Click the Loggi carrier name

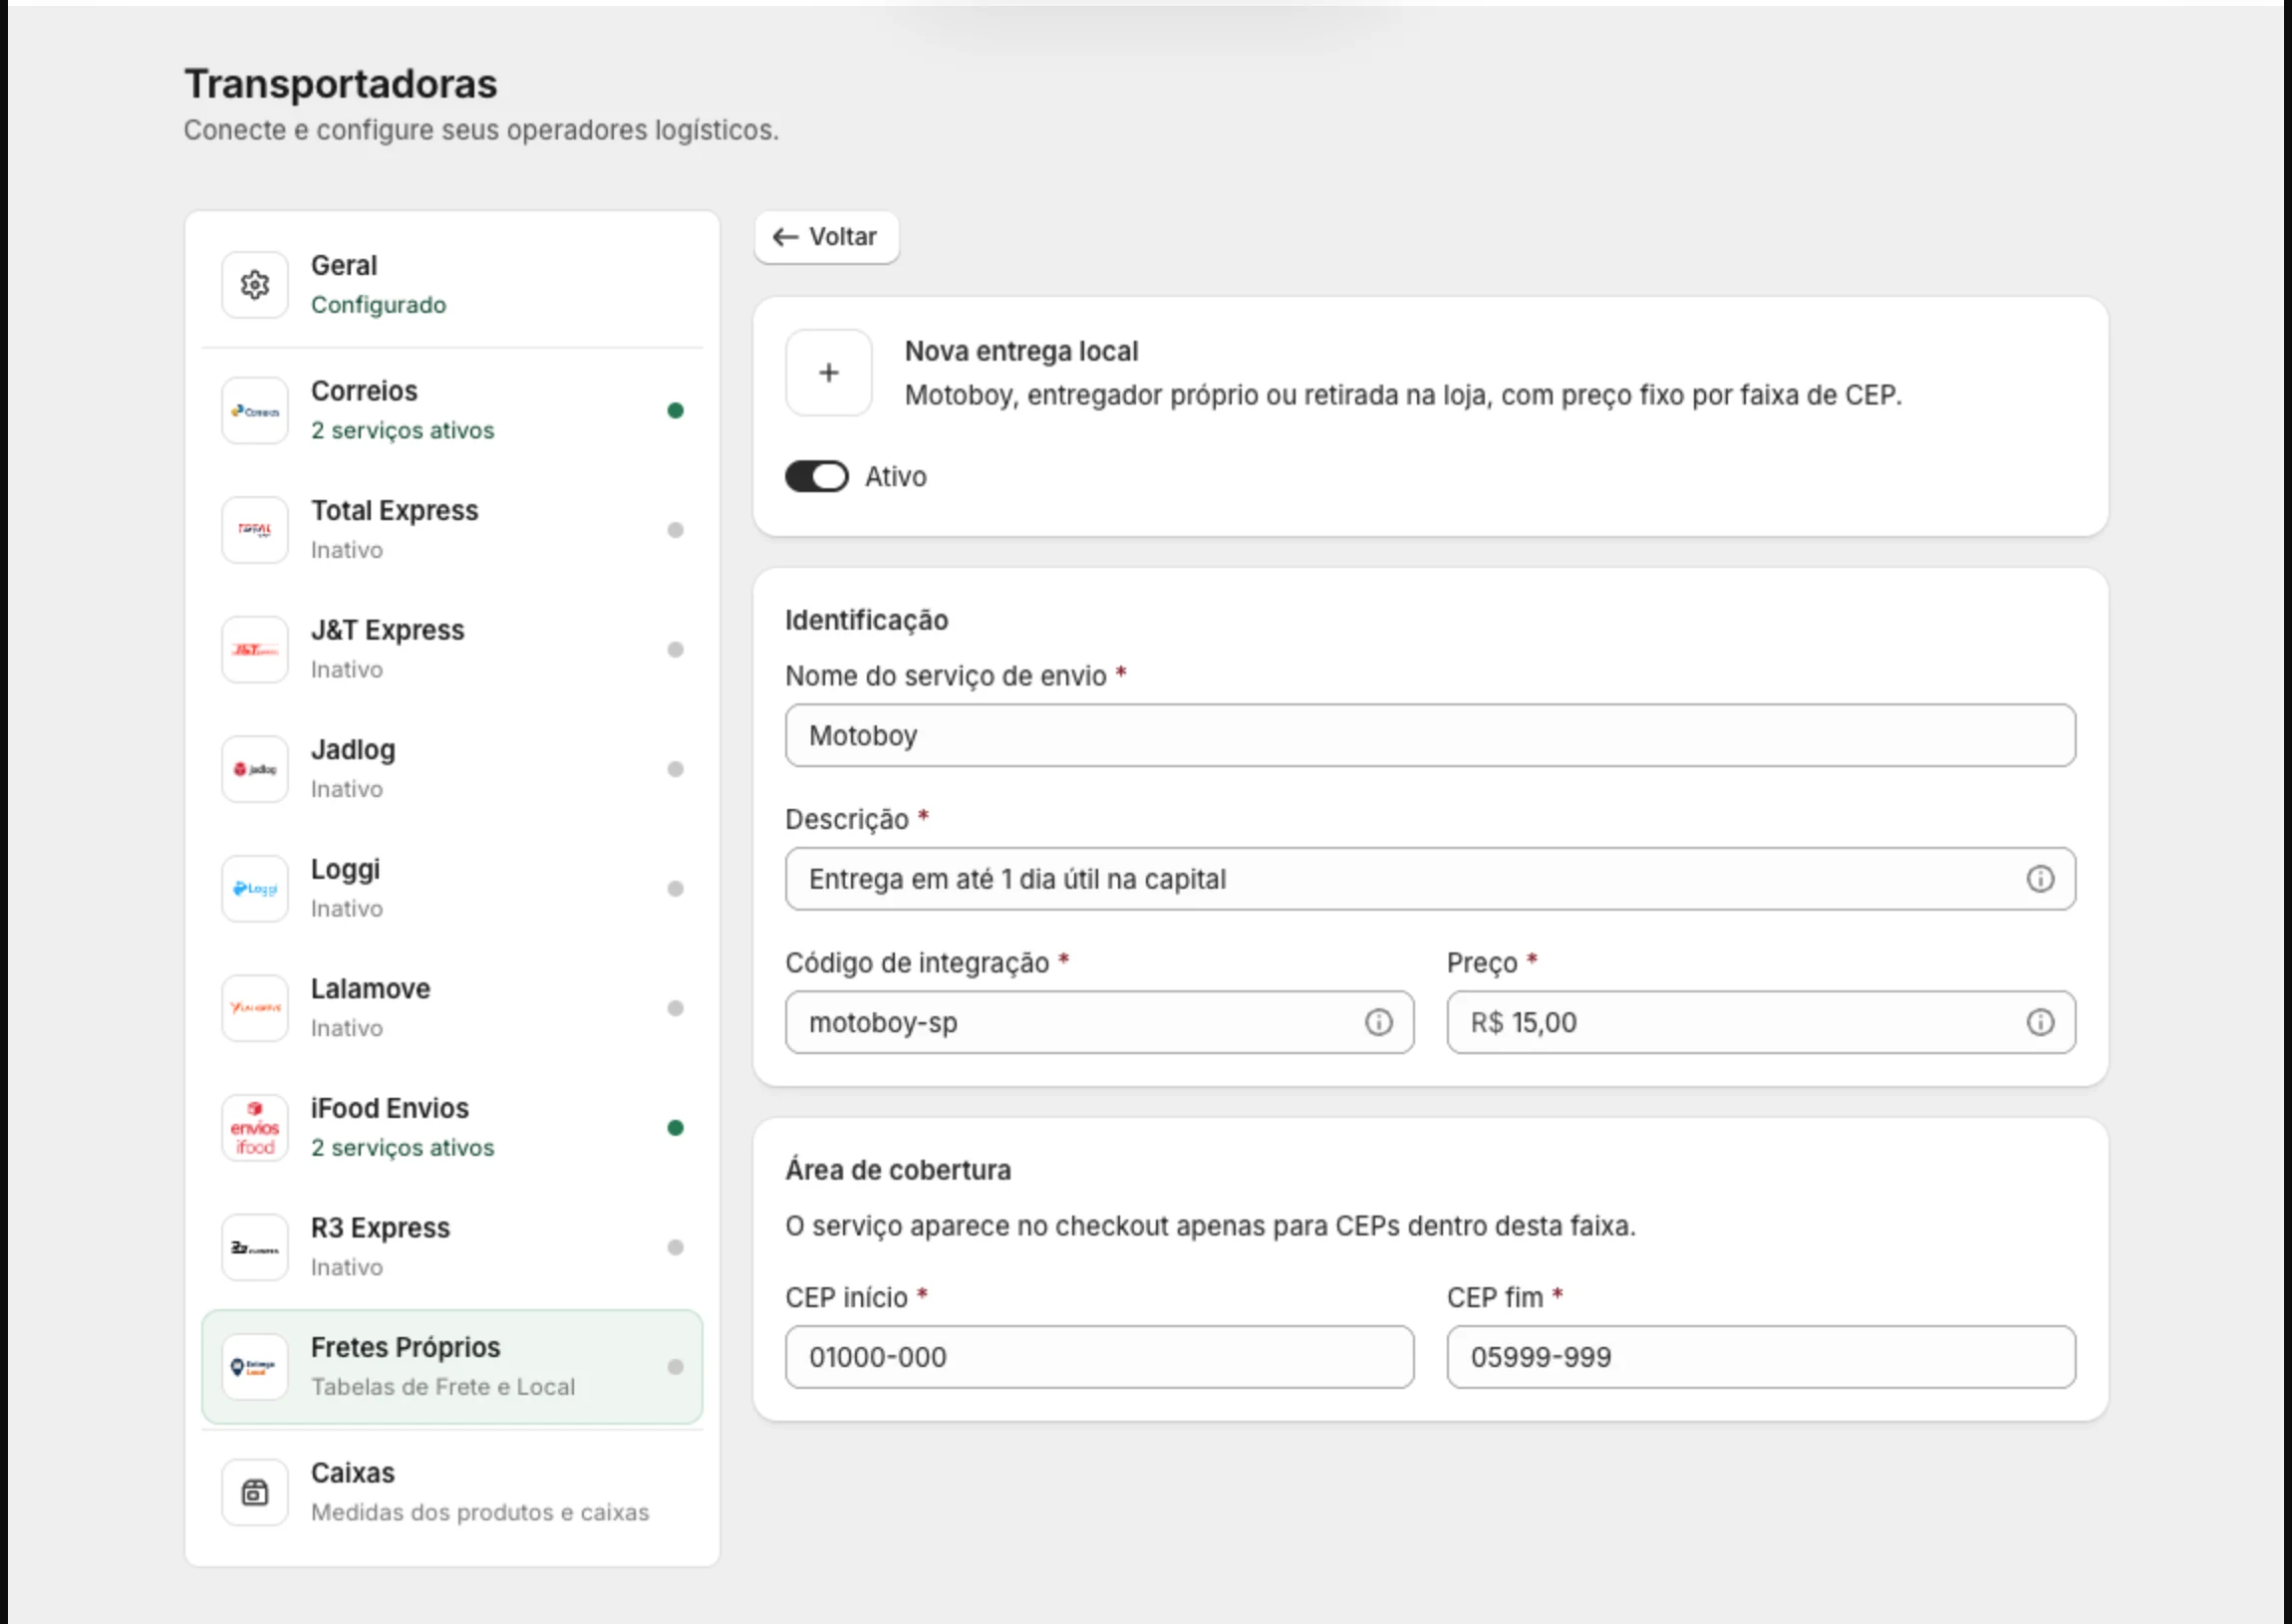click(345, 870)
